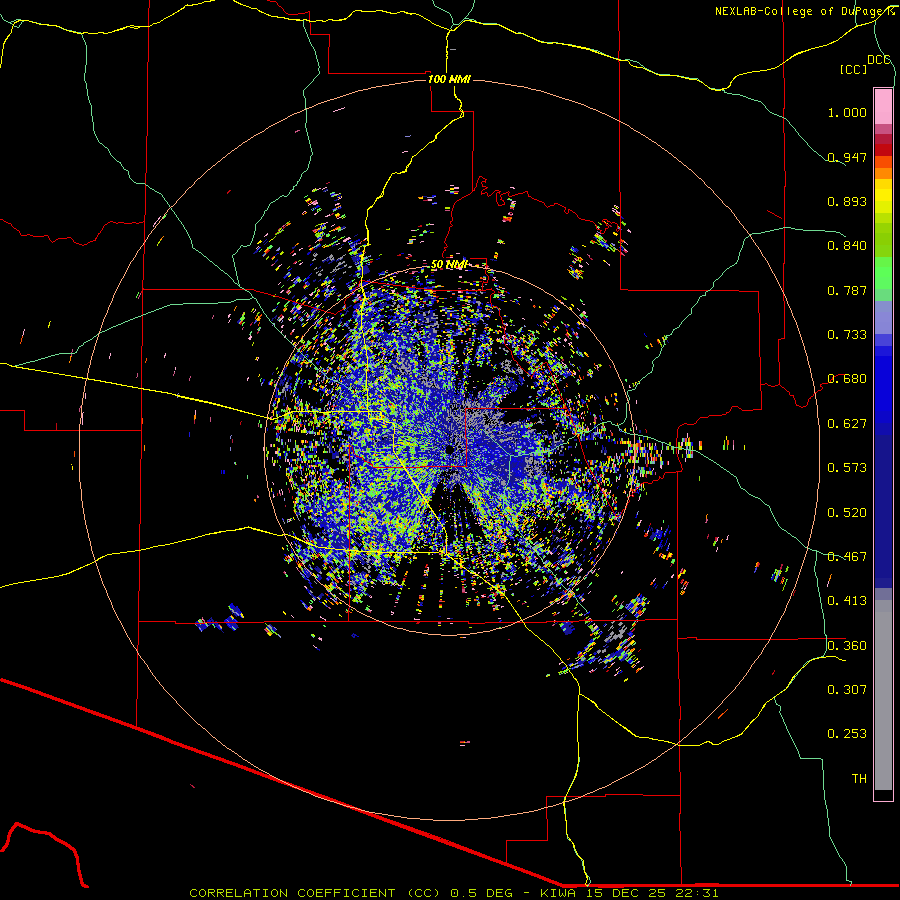Click the 1.000 scale value
The width and height of the screenshot is (900, 900).
847,112
